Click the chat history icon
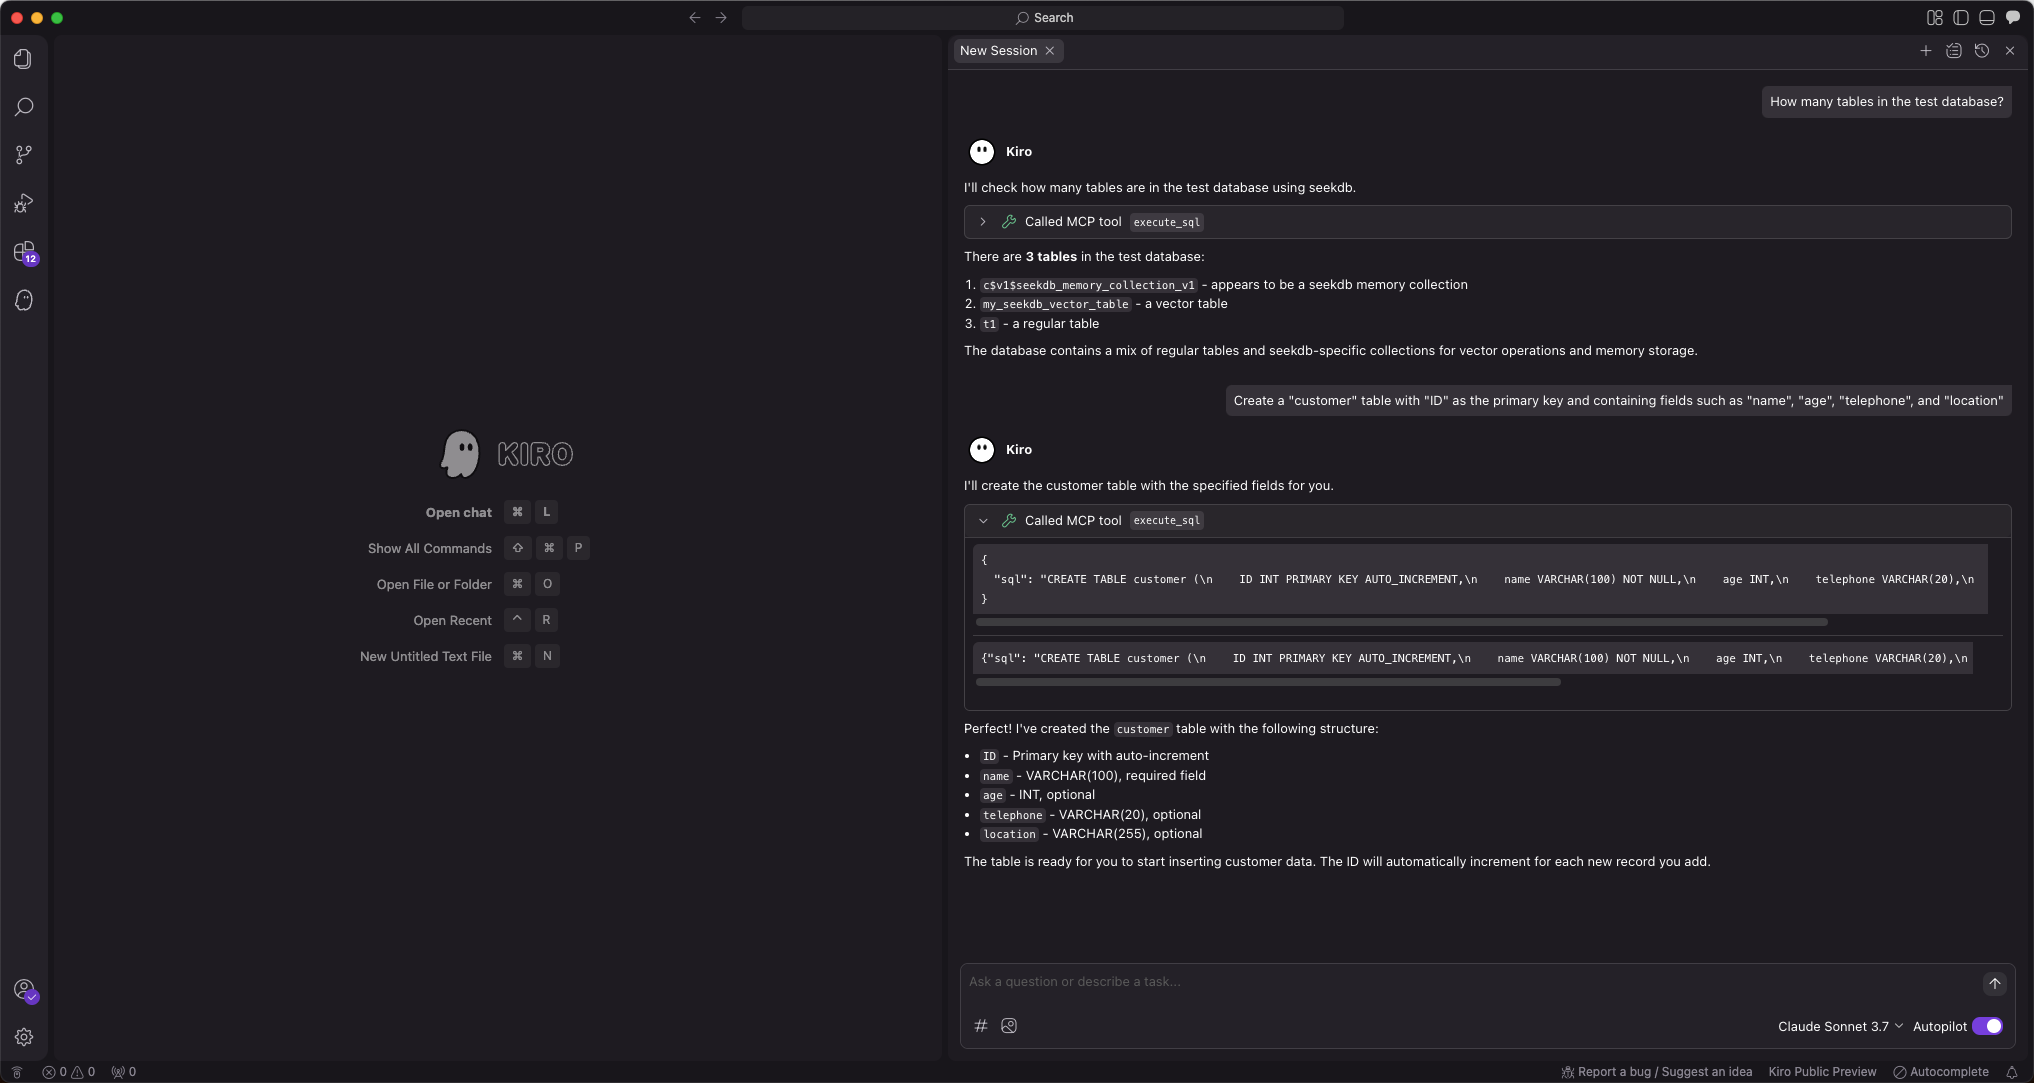 pos(1982,51)
